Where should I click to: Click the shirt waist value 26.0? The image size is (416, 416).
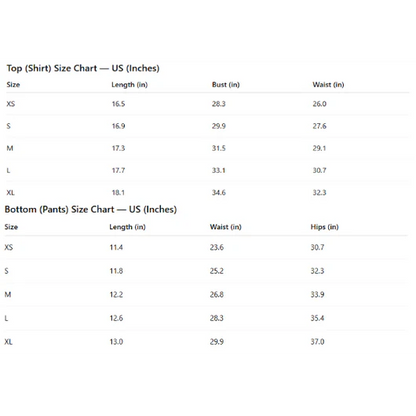click(x=319, y=104)
